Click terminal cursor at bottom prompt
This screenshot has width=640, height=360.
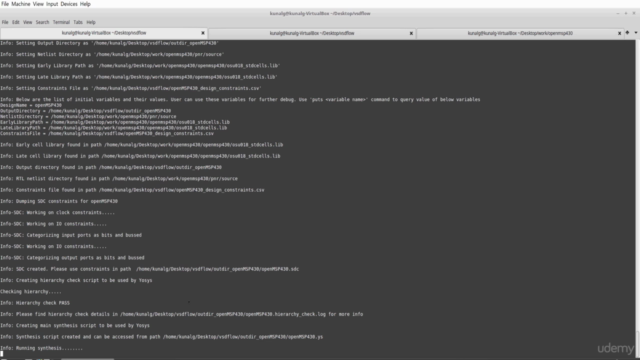click(x=2, y=354)
